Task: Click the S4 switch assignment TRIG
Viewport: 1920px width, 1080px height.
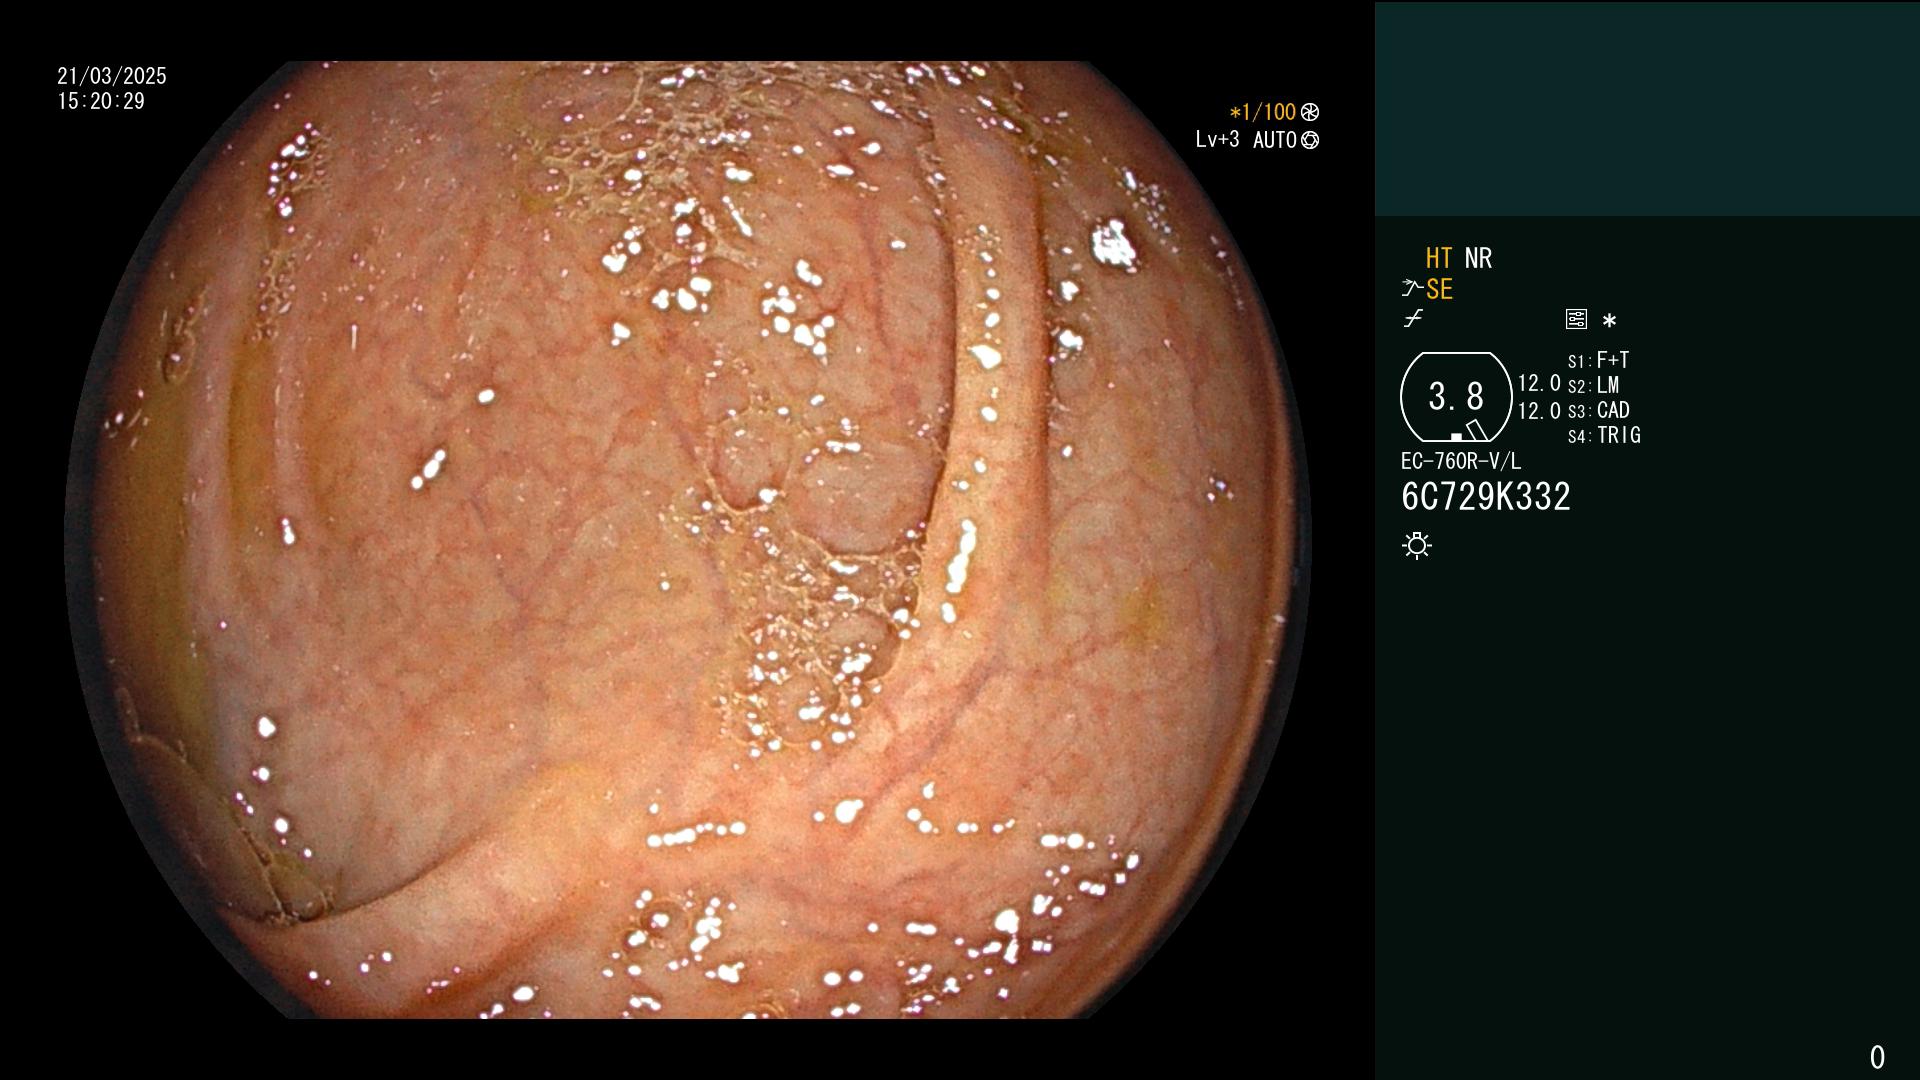Action: tap(1604, 435)
